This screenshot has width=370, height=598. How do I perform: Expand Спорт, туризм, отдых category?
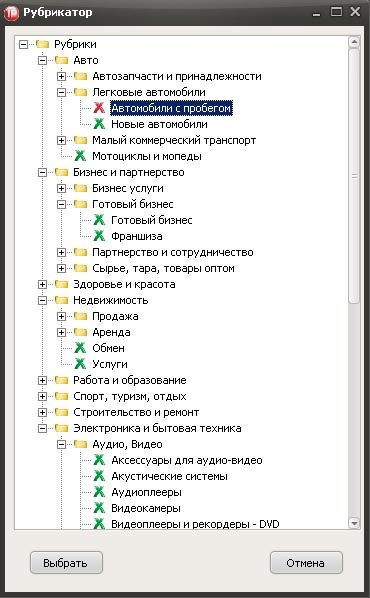43,397
